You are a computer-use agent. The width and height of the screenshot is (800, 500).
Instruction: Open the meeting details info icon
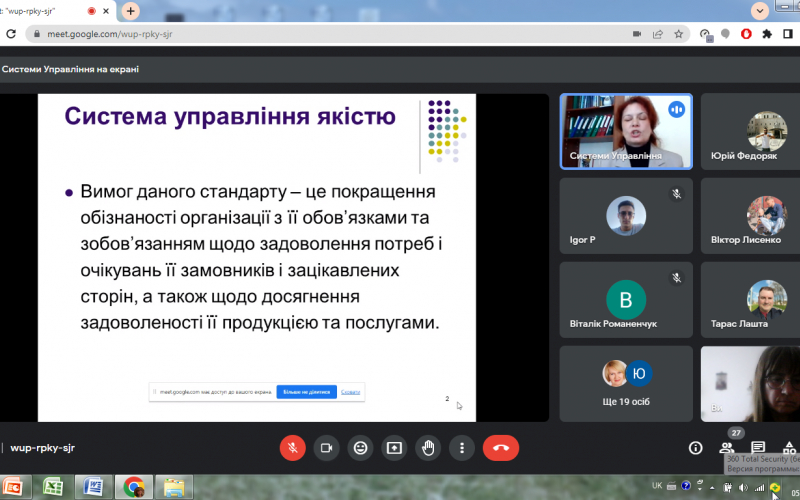click(695, 448)
